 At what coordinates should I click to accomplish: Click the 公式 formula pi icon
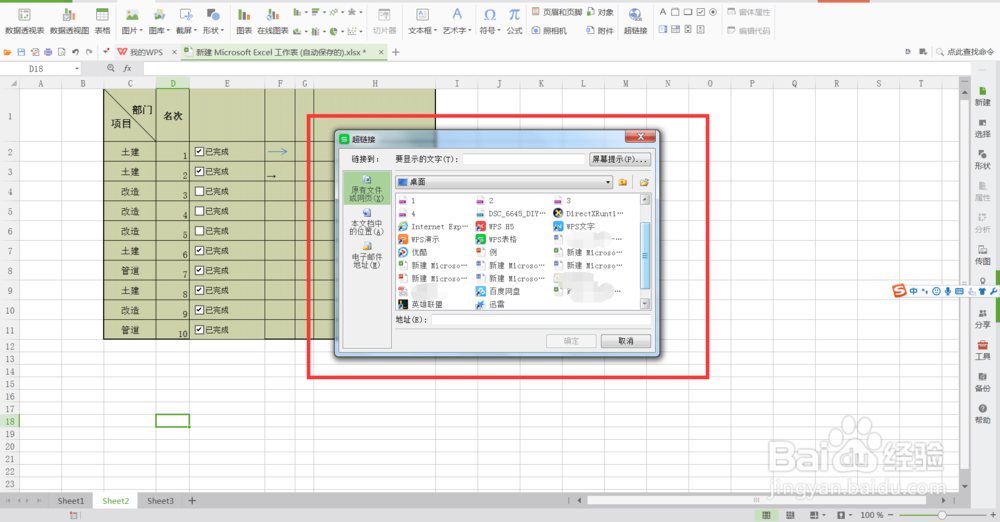pos(514,21)
